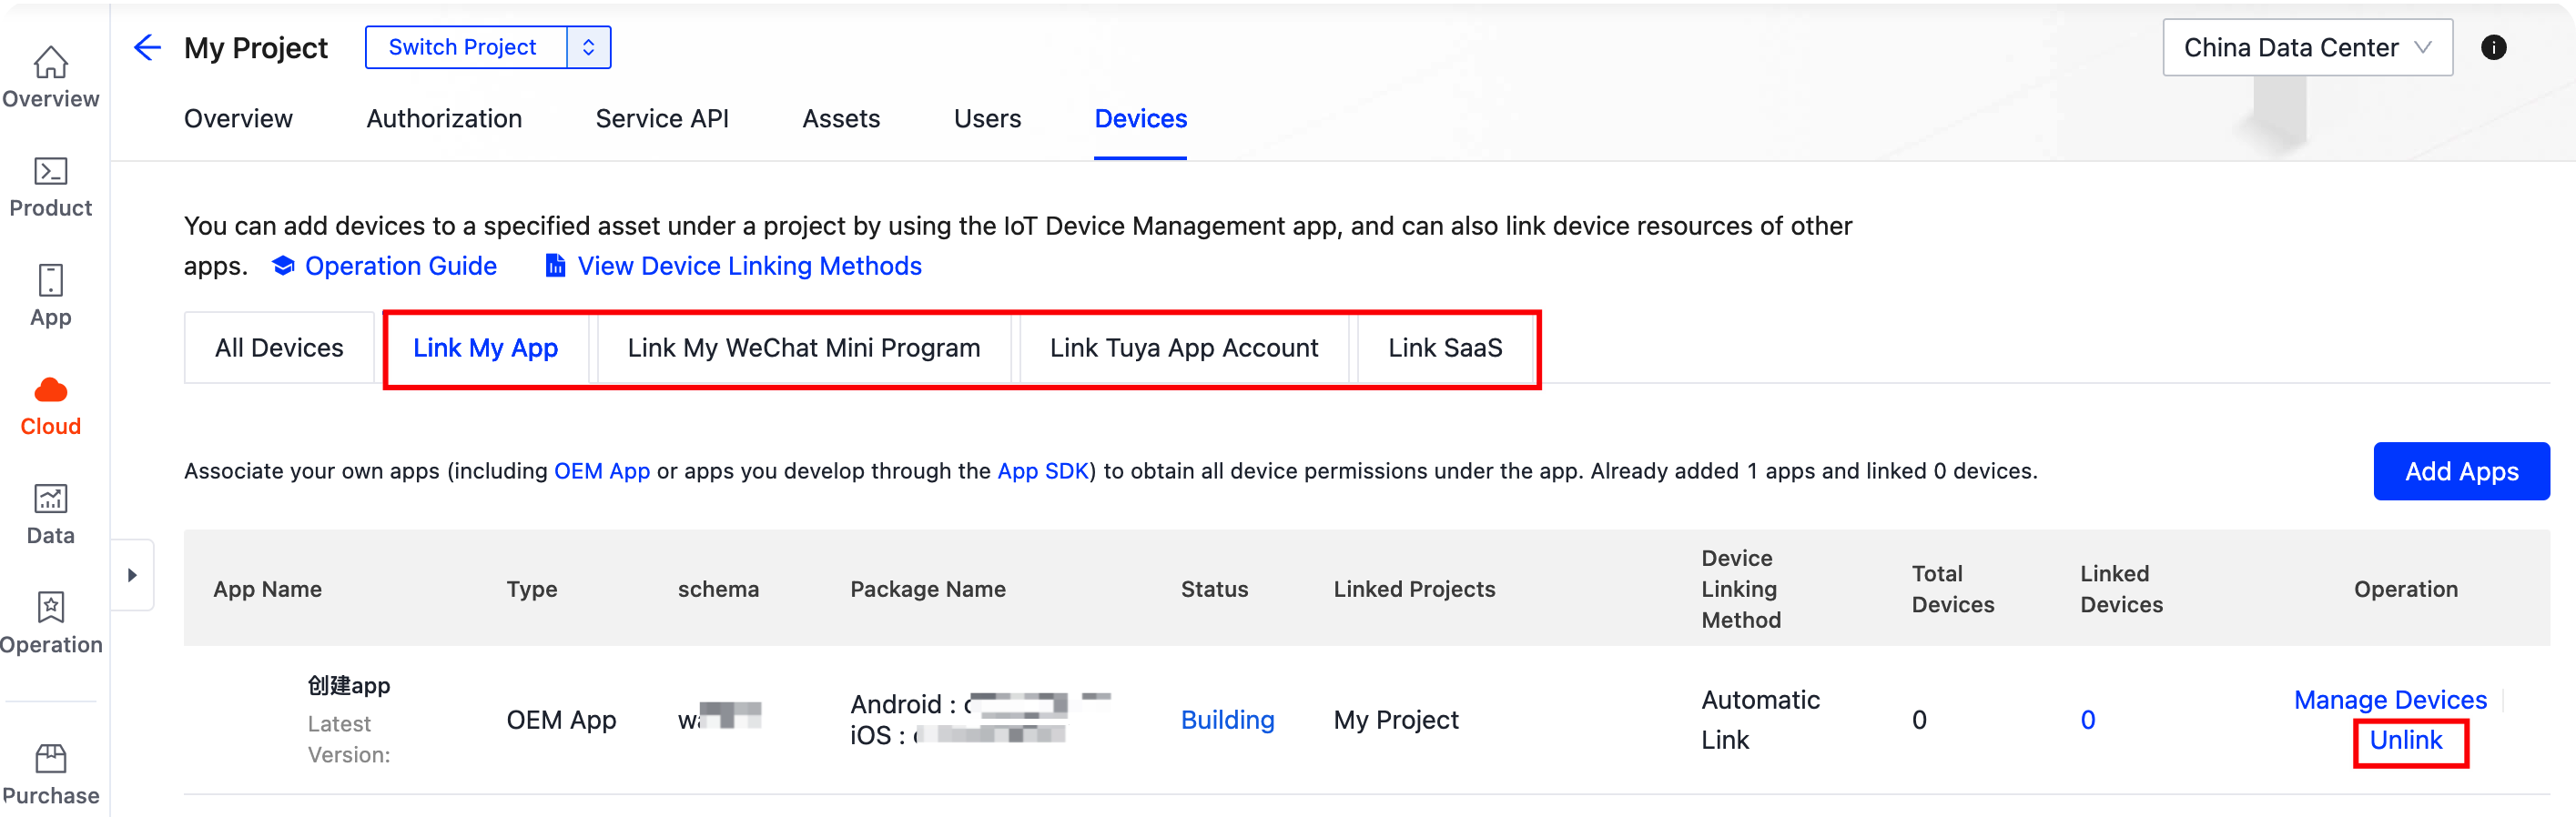Click the document icon beside View Device Linking Methods
The image size is (2576, 817).
[555, 266]
